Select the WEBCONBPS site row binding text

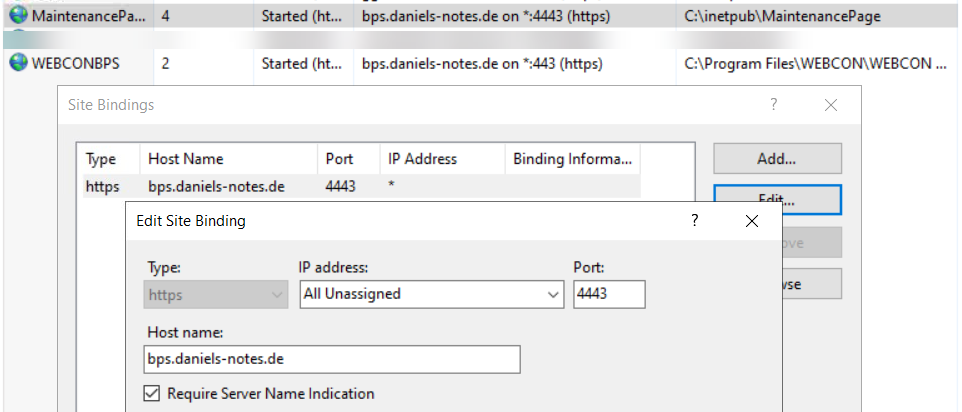[x=482, y=63]
